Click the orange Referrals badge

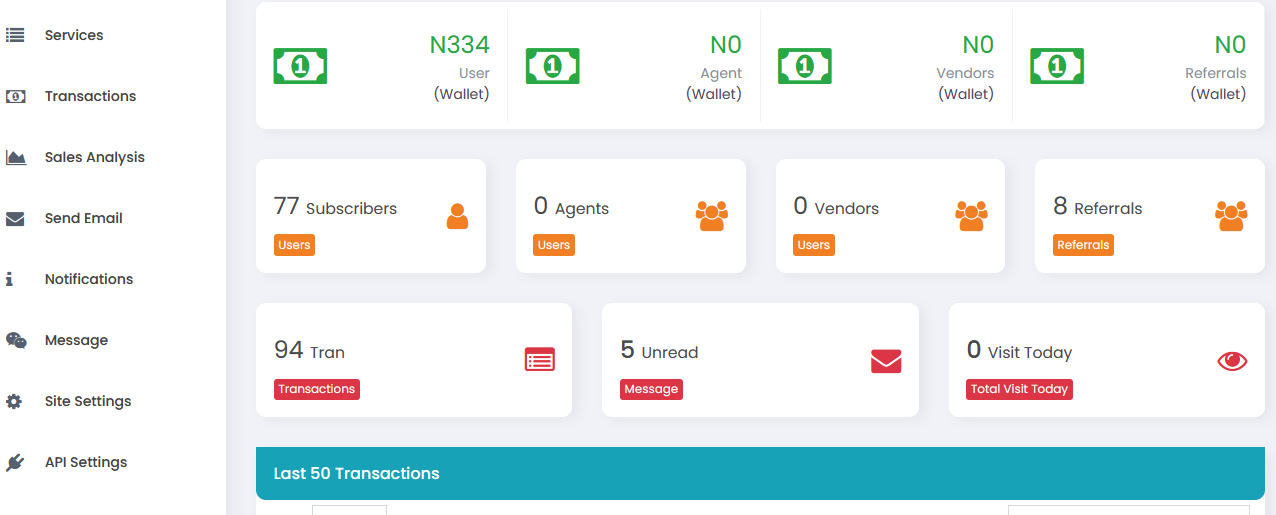click(1083, 245)
